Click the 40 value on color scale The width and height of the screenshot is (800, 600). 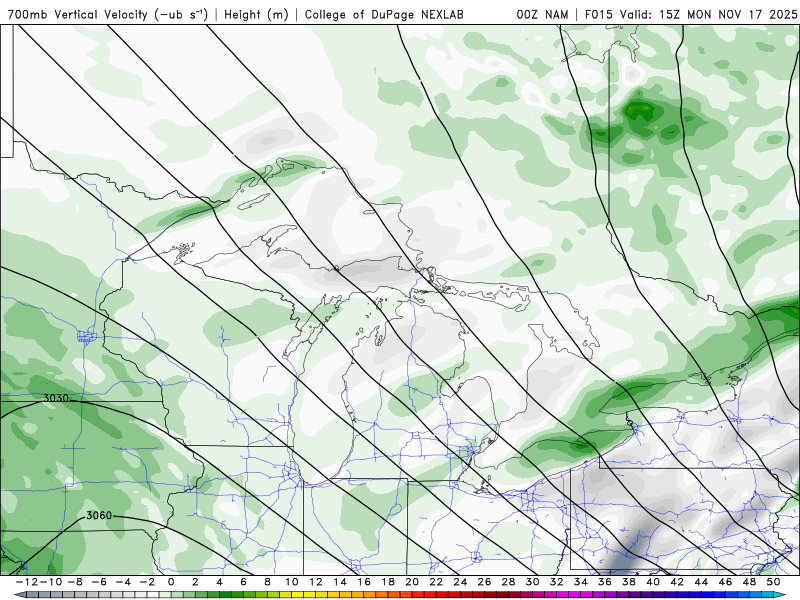pyautogui.click(x=653, y=582)
